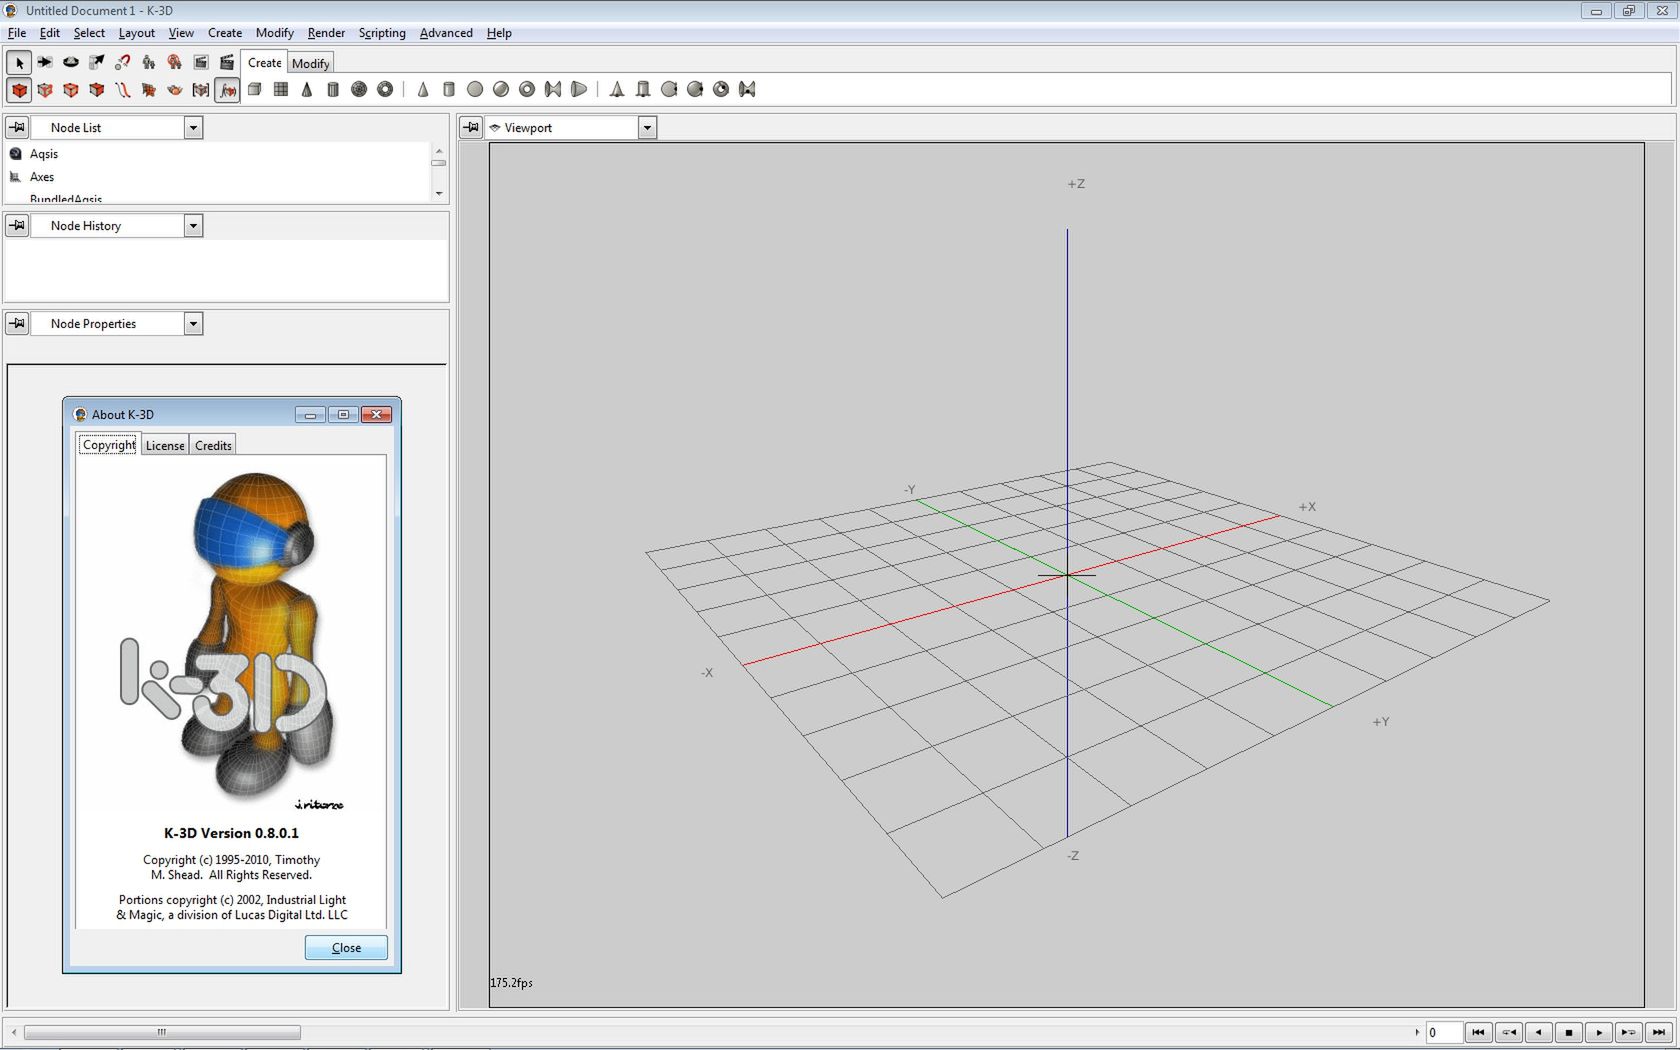Start Render Frame clapperboard icon
The width and height of the screenshot is (1680, 1050).
click(x=227, y=62)
